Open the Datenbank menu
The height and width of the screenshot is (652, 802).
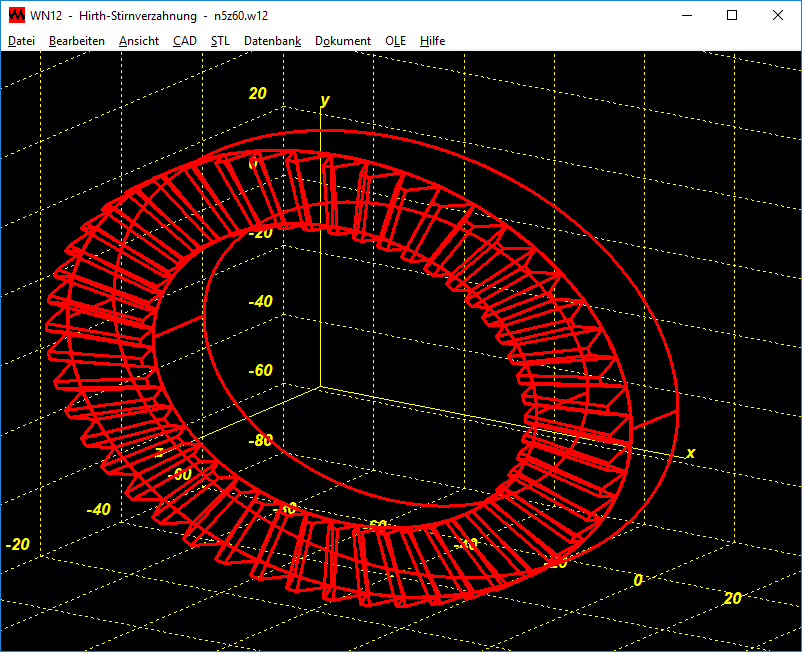(x=272, y=41)
